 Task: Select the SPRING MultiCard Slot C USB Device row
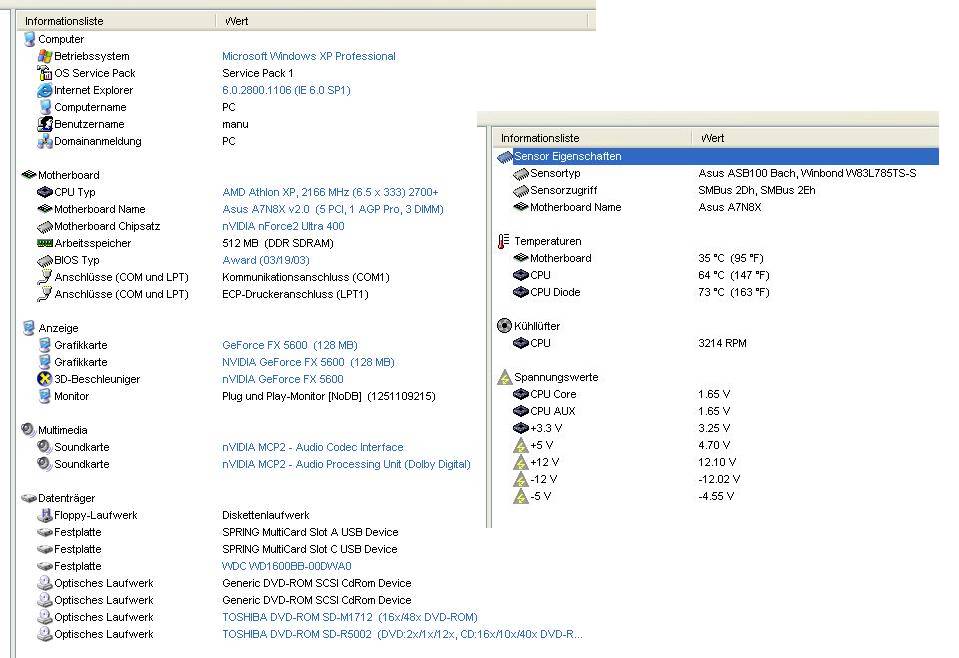309,549
